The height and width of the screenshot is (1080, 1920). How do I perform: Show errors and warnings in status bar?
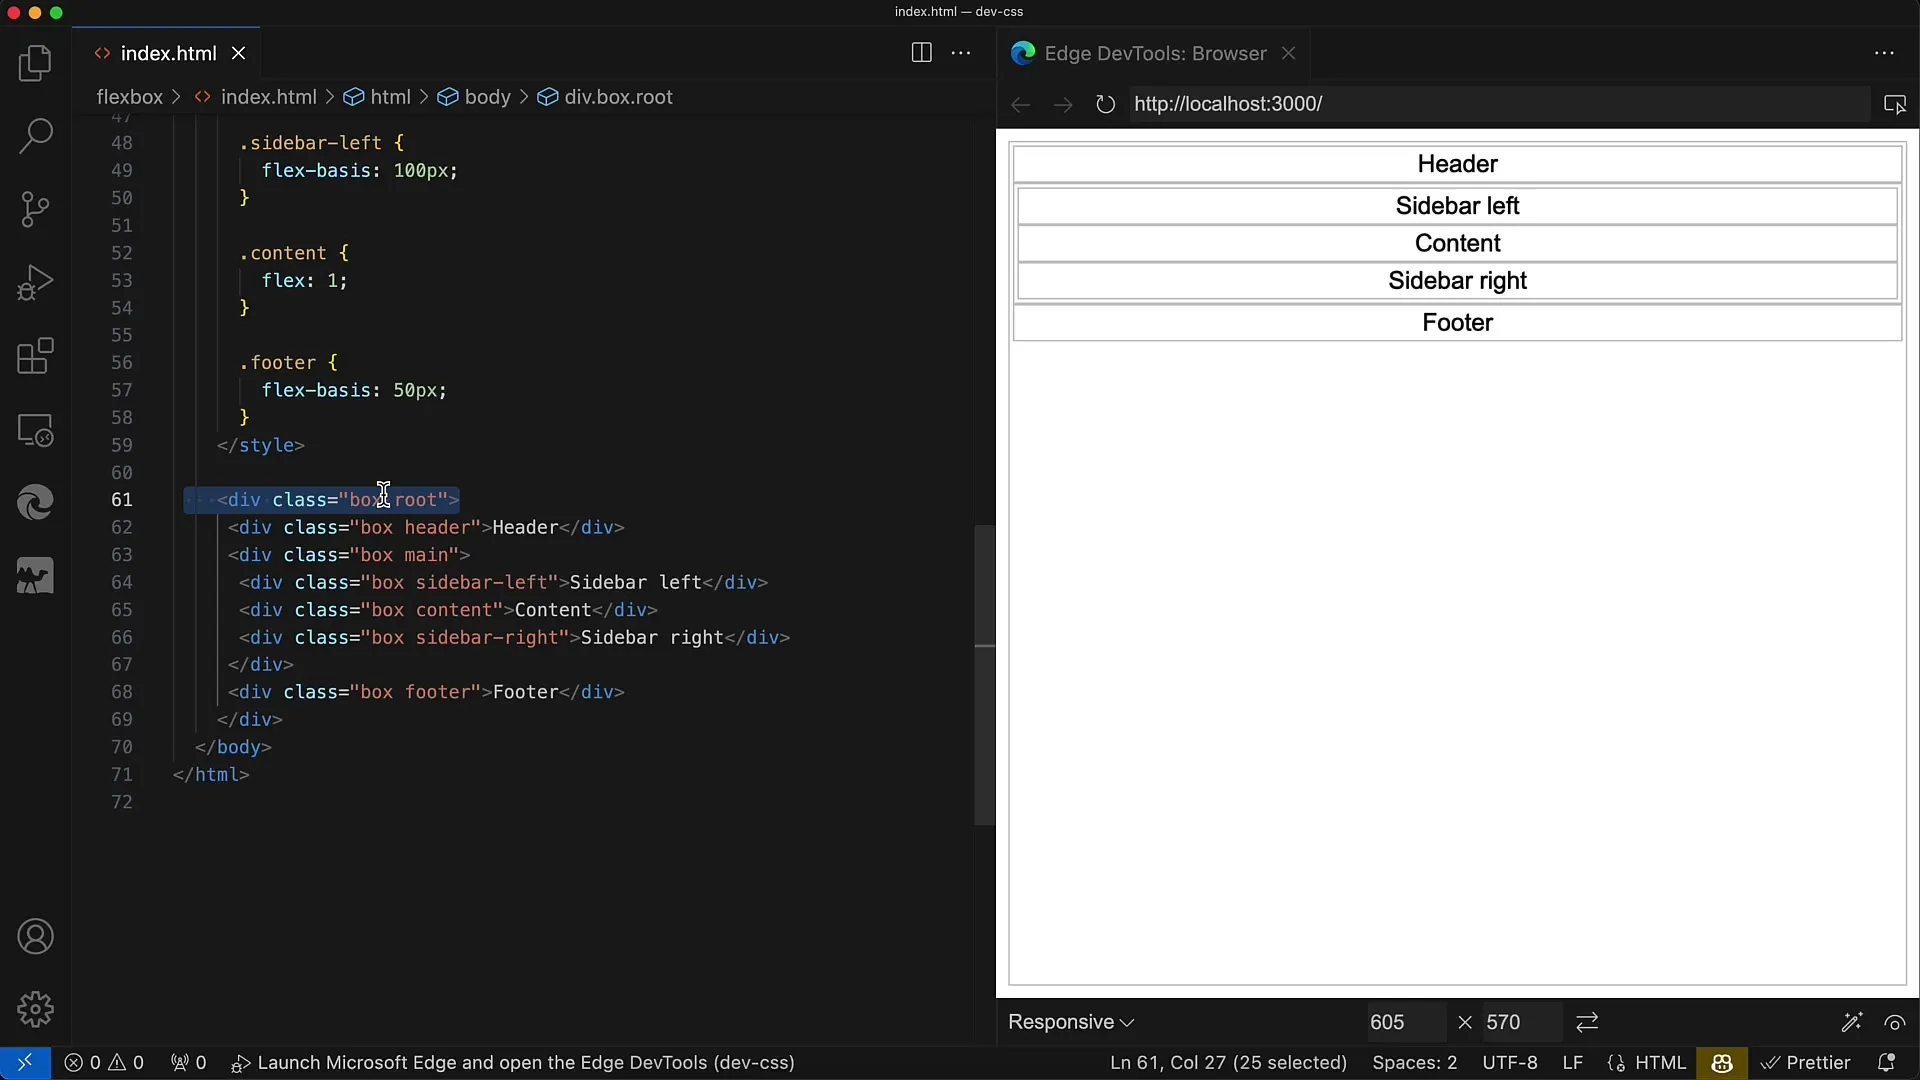pyautogui.click(x=104, y=1062)
